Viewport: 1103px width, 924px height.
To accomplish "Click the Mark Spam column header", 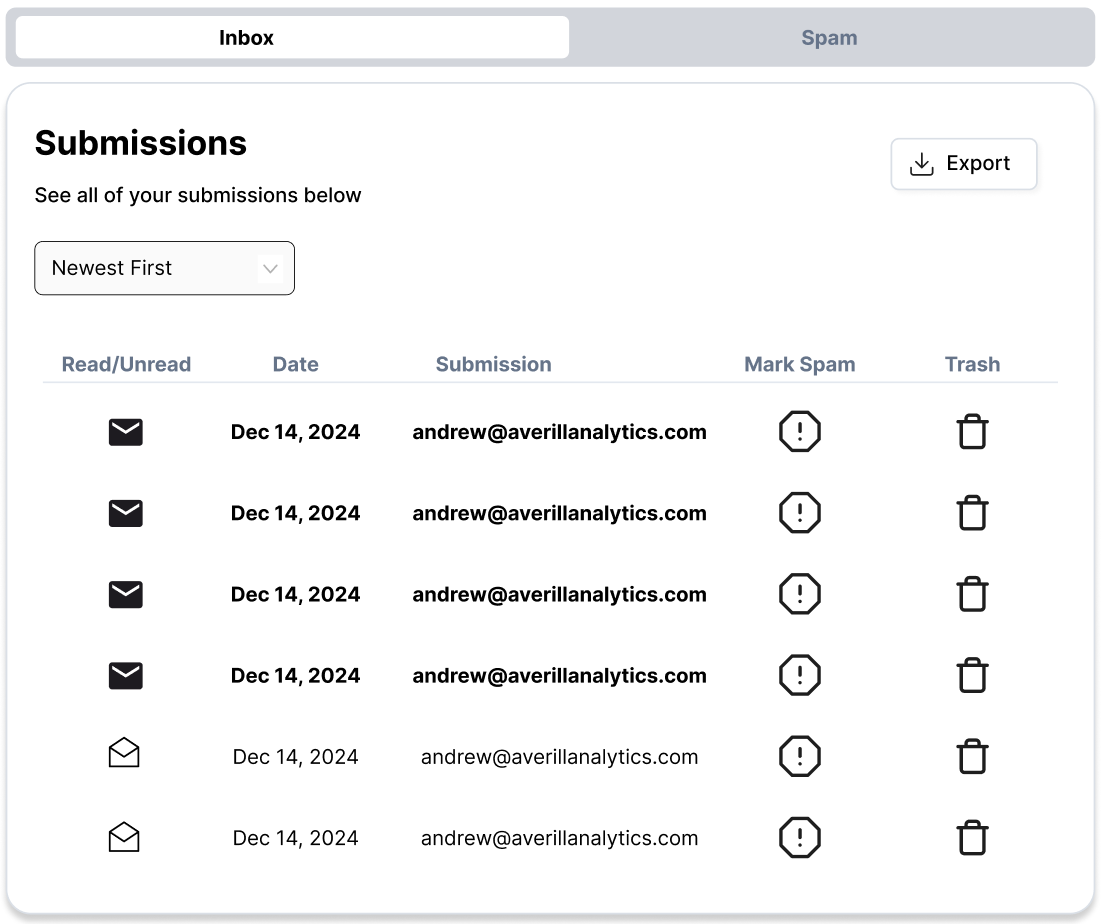I will coord(800,364).
